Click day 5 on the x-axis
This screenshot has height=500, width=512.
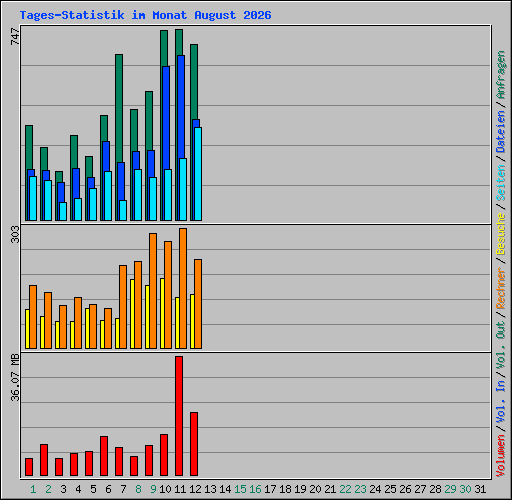click(x=93, y=489)
